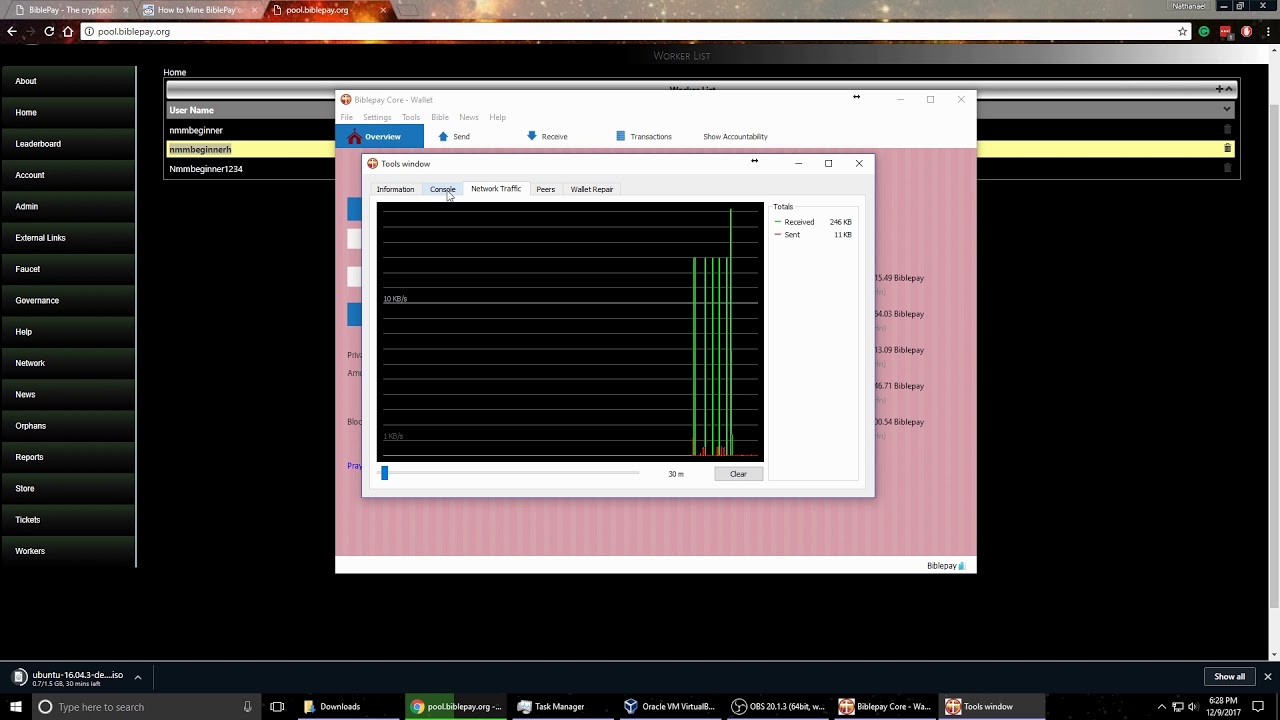
Task: Click the trash icon for Nmmbeginner1234
Action: pyautogui.click(x=1228, y=168)
